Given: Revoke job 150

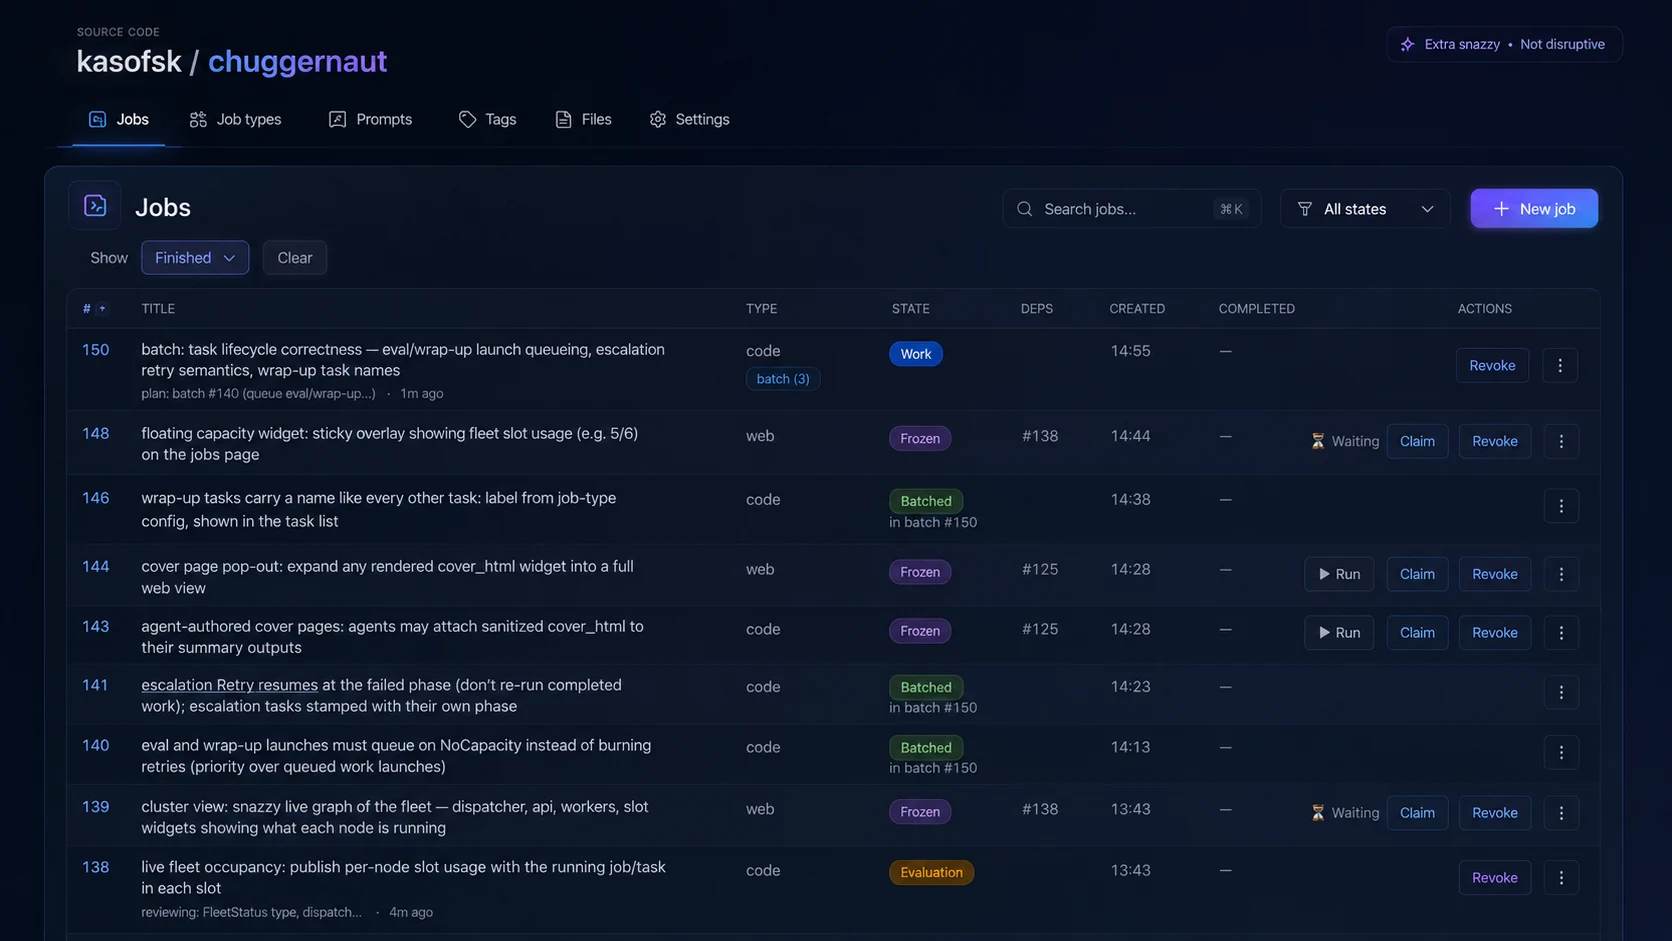Looking at the screenshot, I should coord(1492,366).
